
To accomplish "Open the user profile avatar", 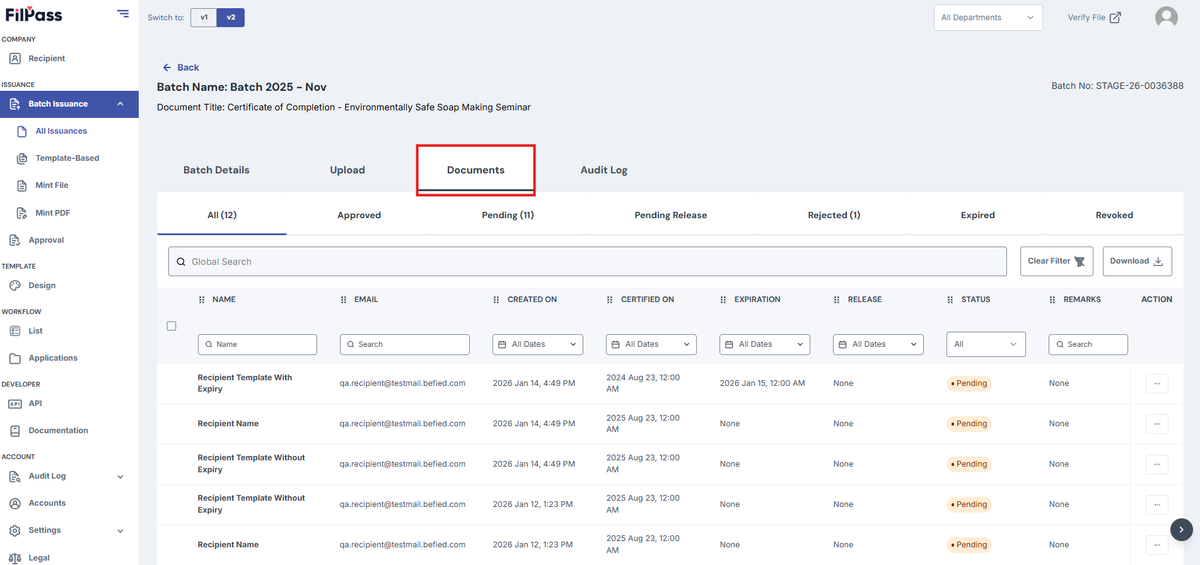I will 1166,17.
